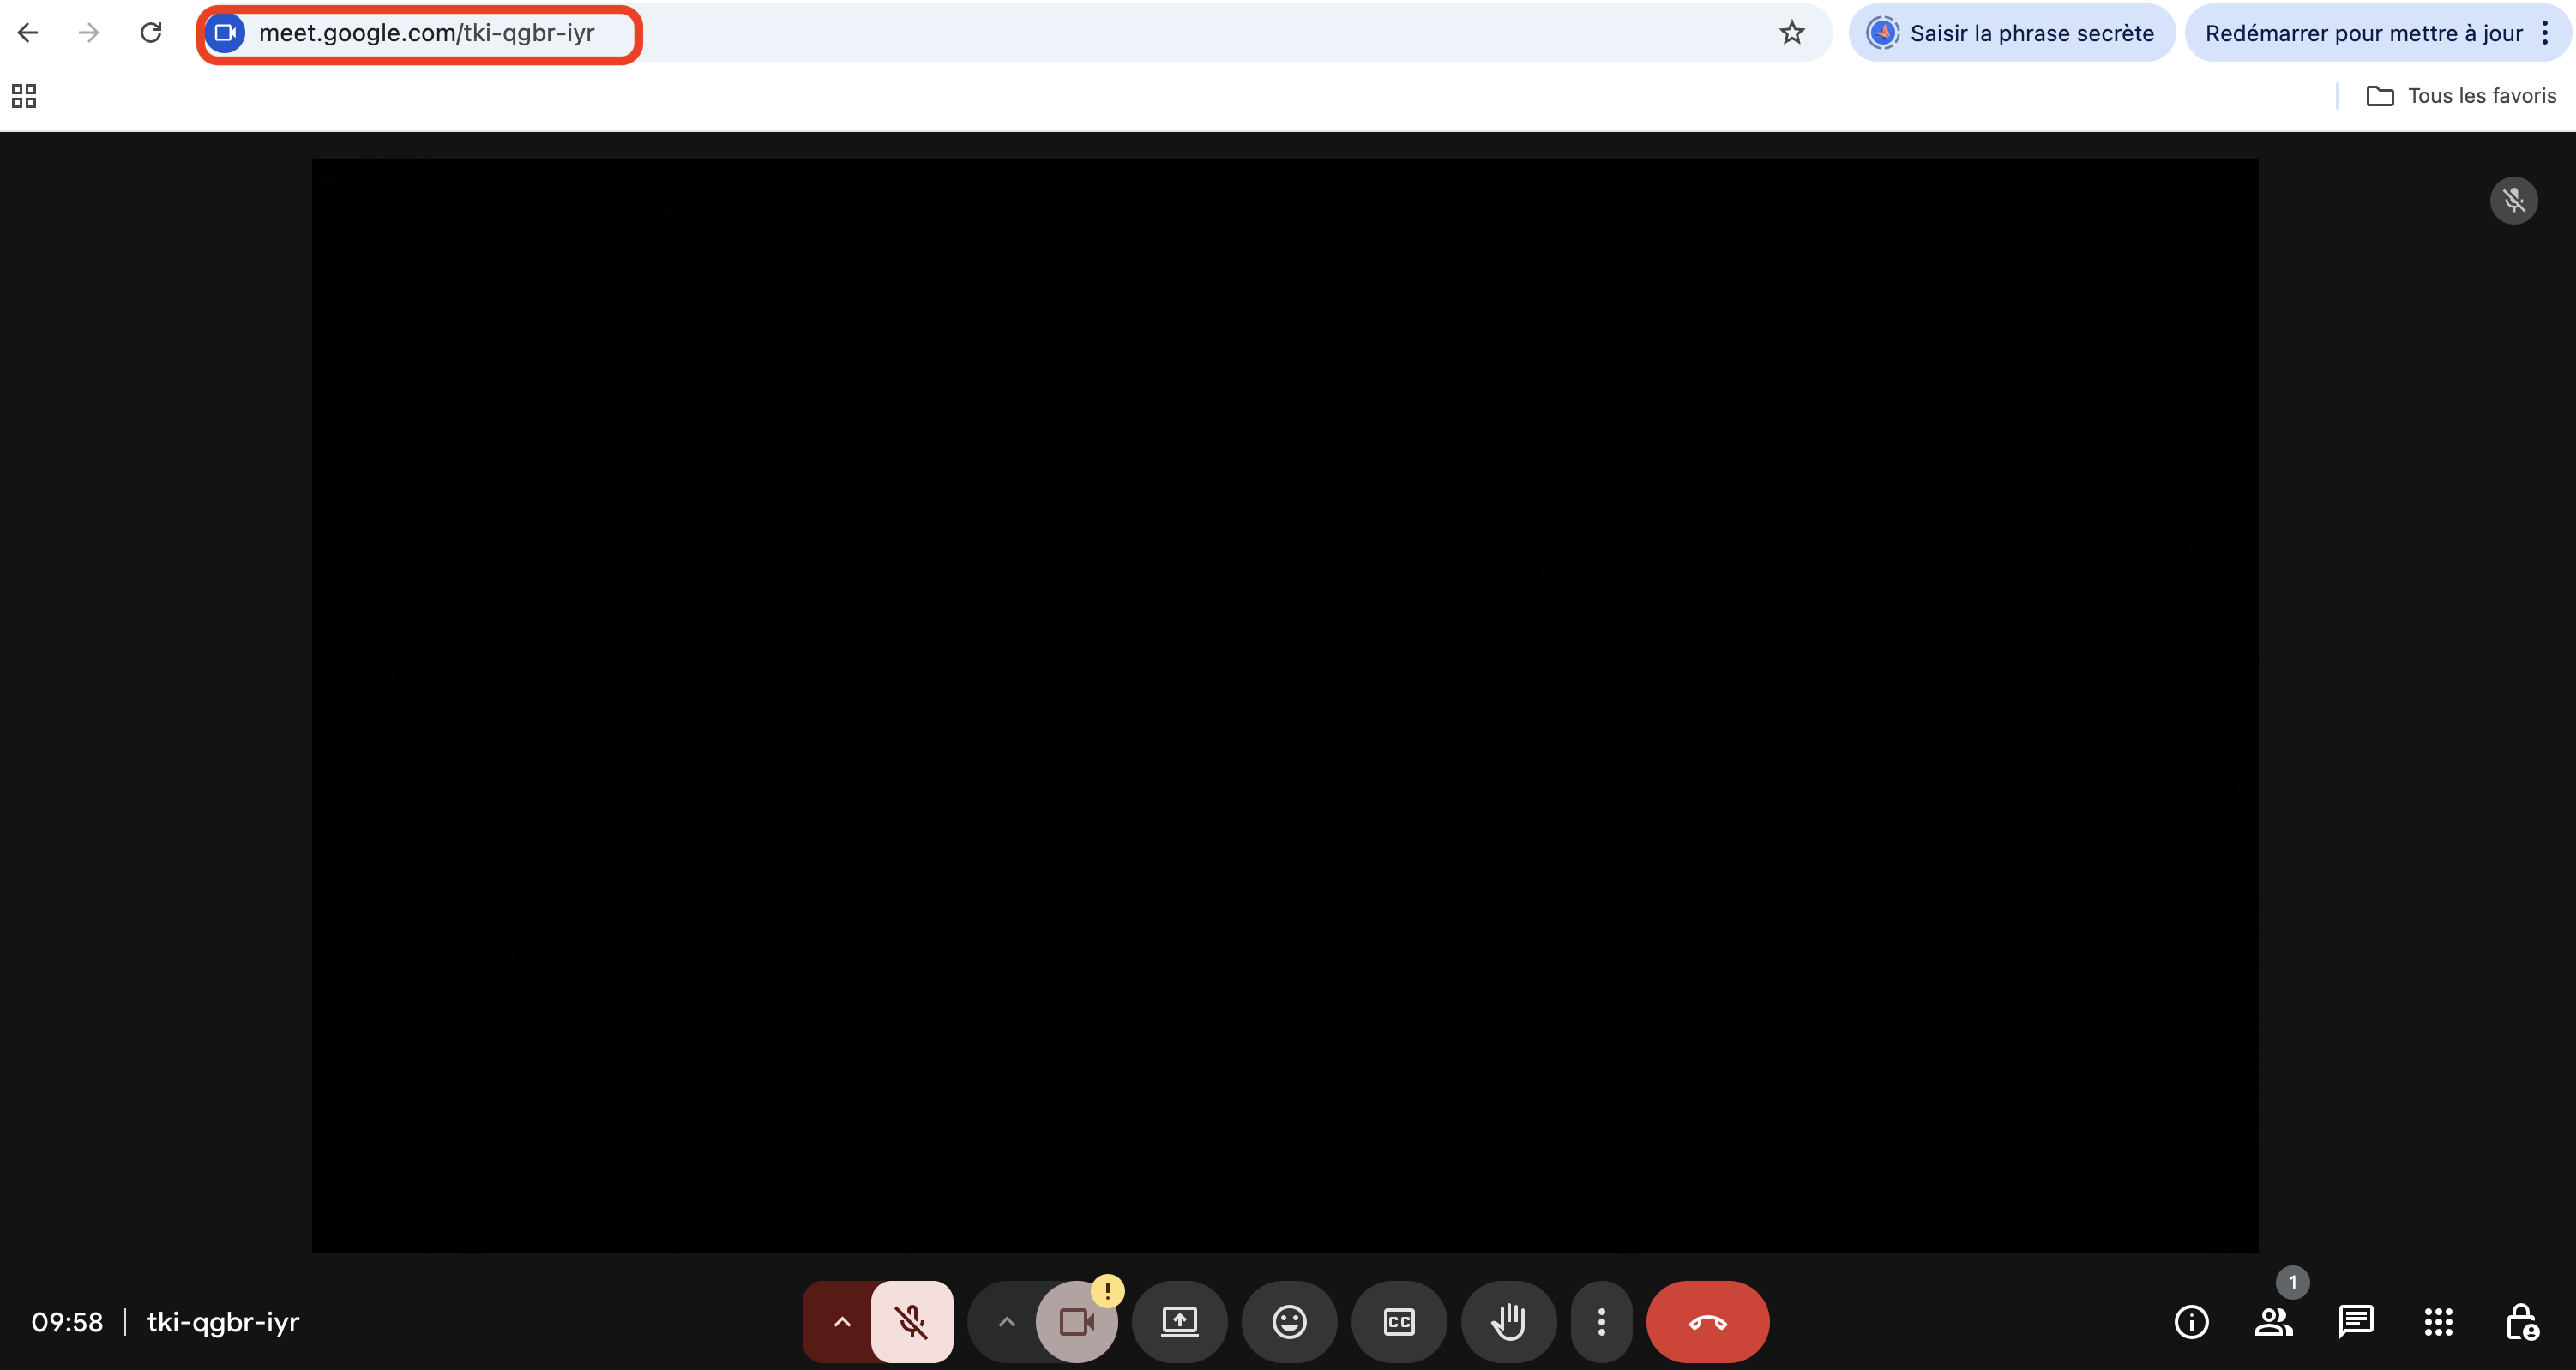Open host controls lock icon
2576x1370 pixels.
point(2521,1321)
